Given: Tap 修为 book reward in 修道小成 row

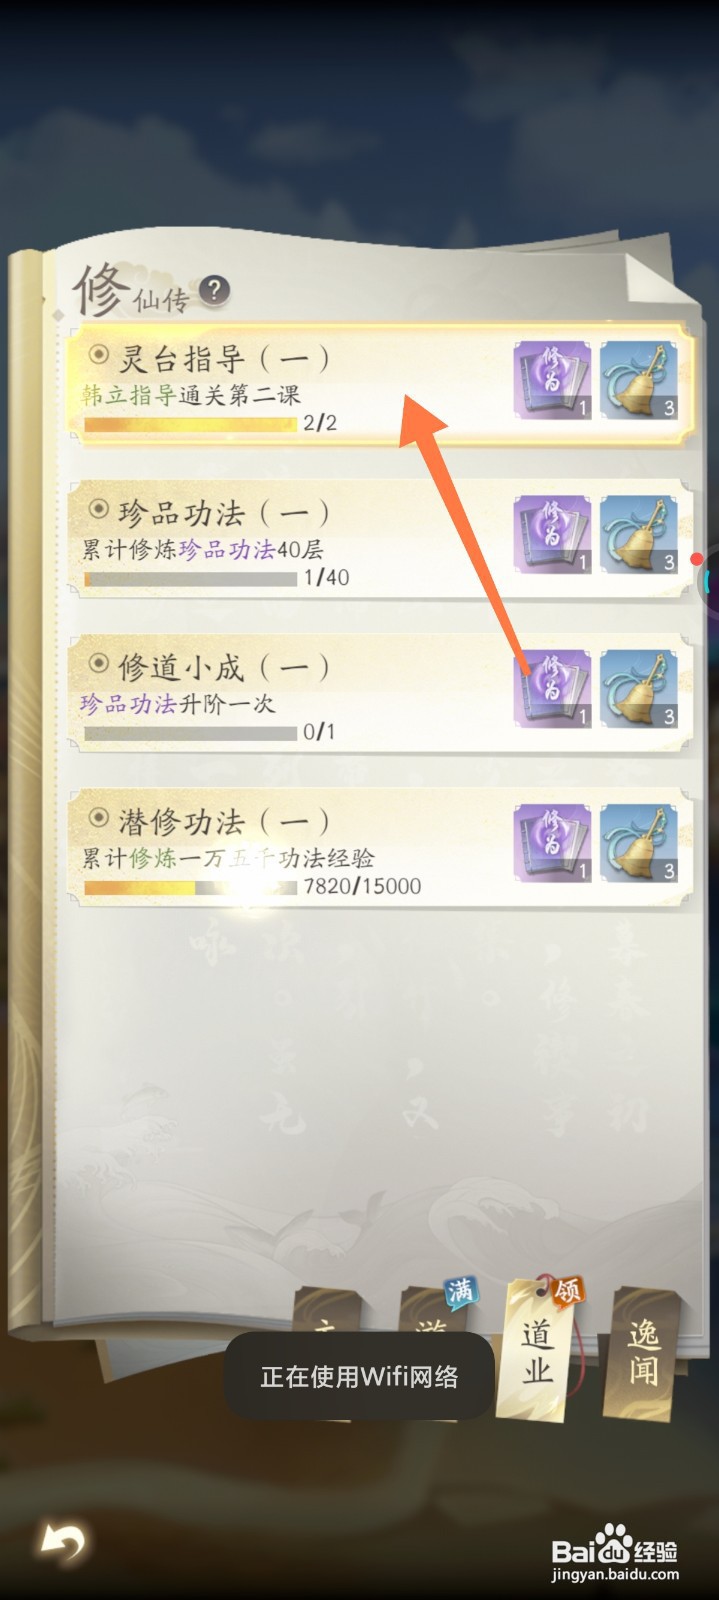Looking at the screenshot, I should tap(553, 689).
